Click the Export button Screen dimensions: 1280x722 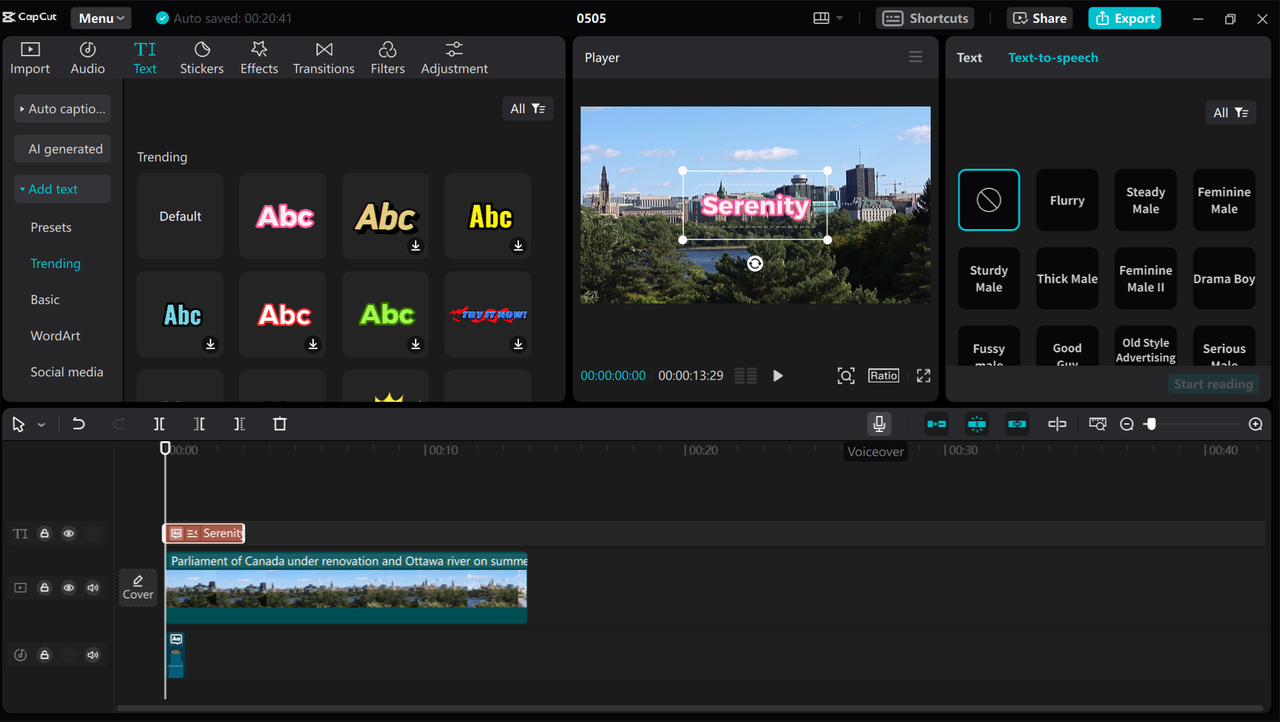[x=1124, y=18]
